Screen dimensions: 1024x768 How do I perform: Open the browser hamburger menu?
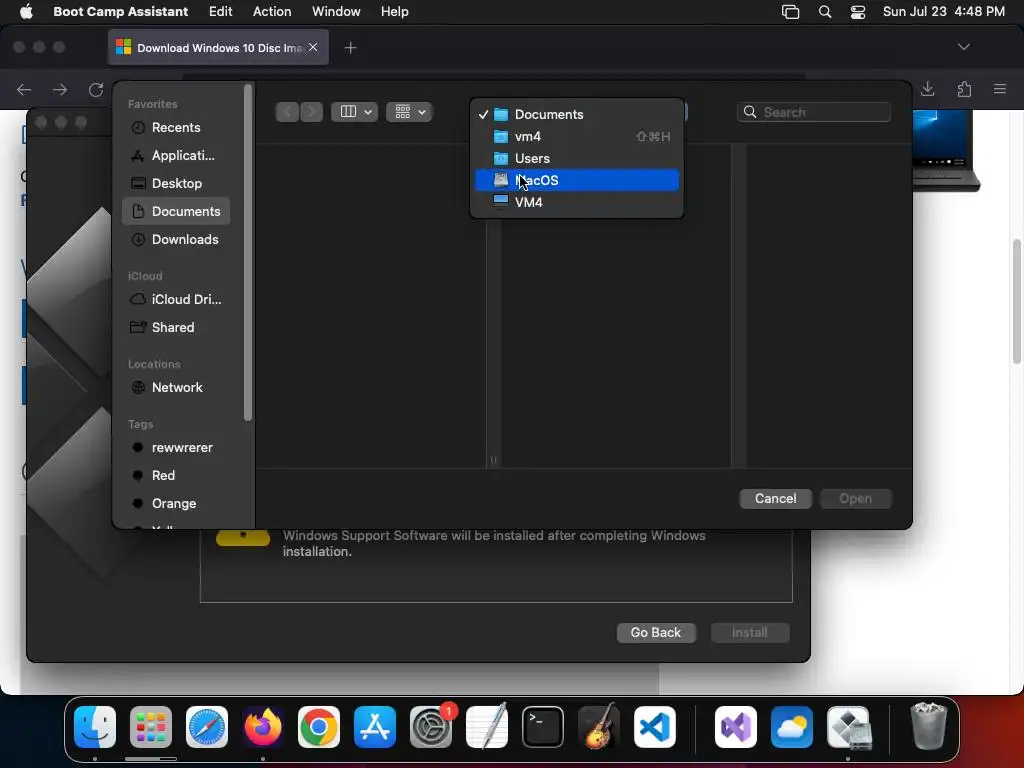click(x=1000, y=89)
